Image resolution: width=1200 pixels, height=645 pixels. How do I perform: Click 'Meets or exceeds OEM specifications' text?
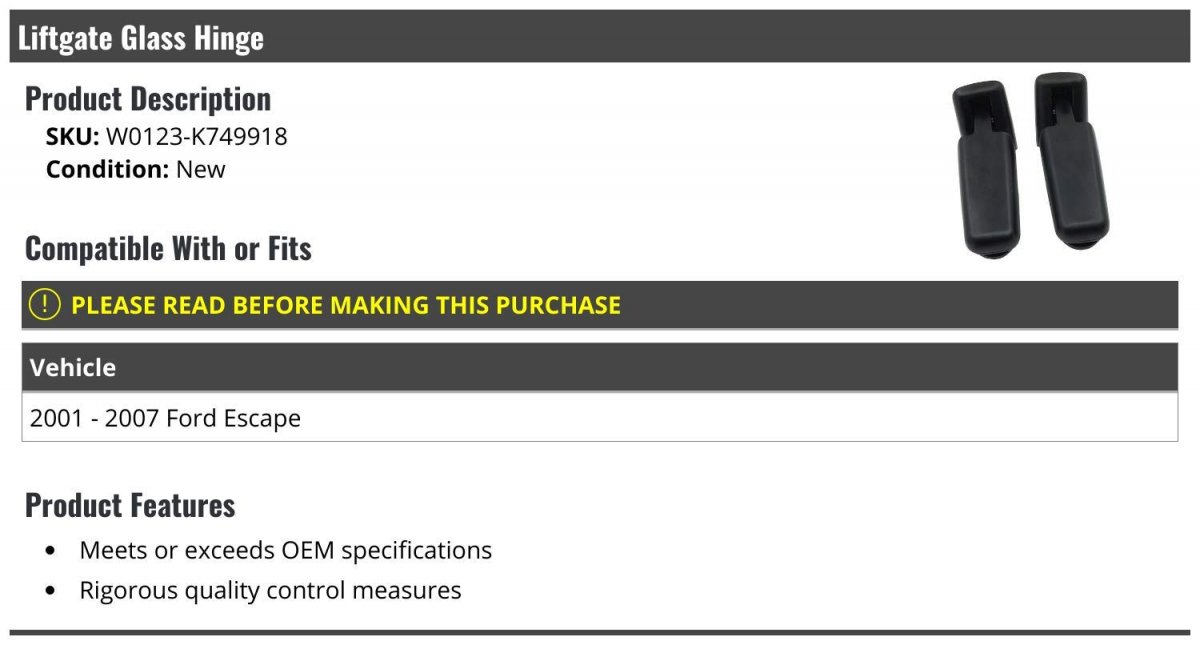(285, 550)
